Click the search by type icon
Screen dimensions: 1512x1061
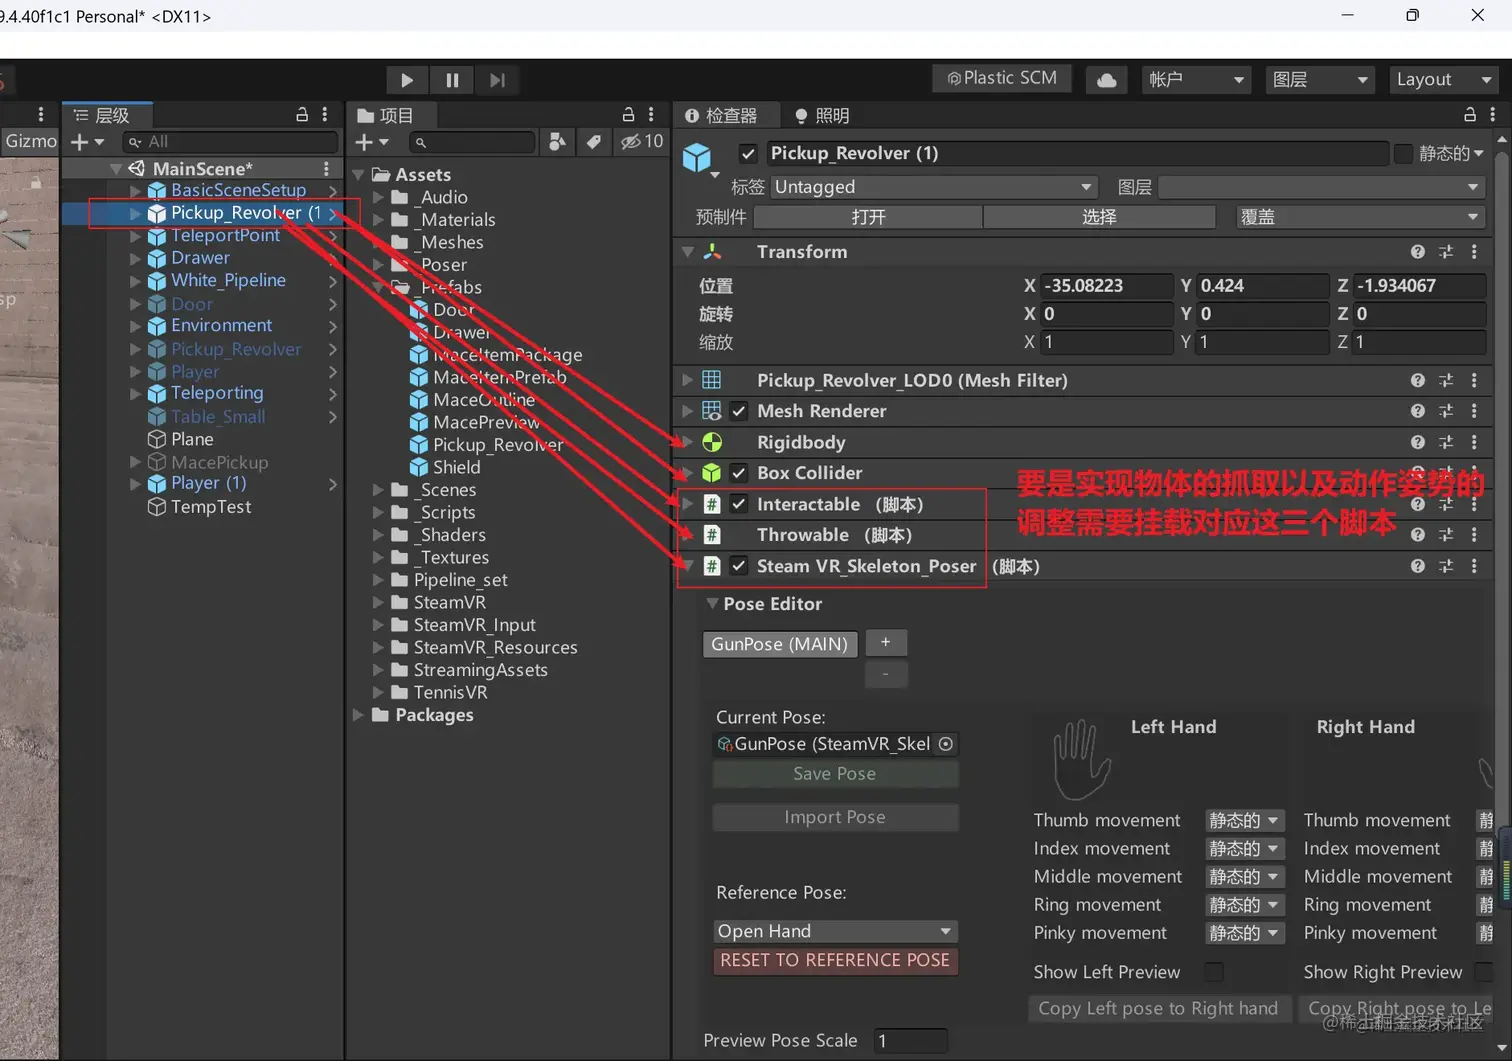pos(557,142)
